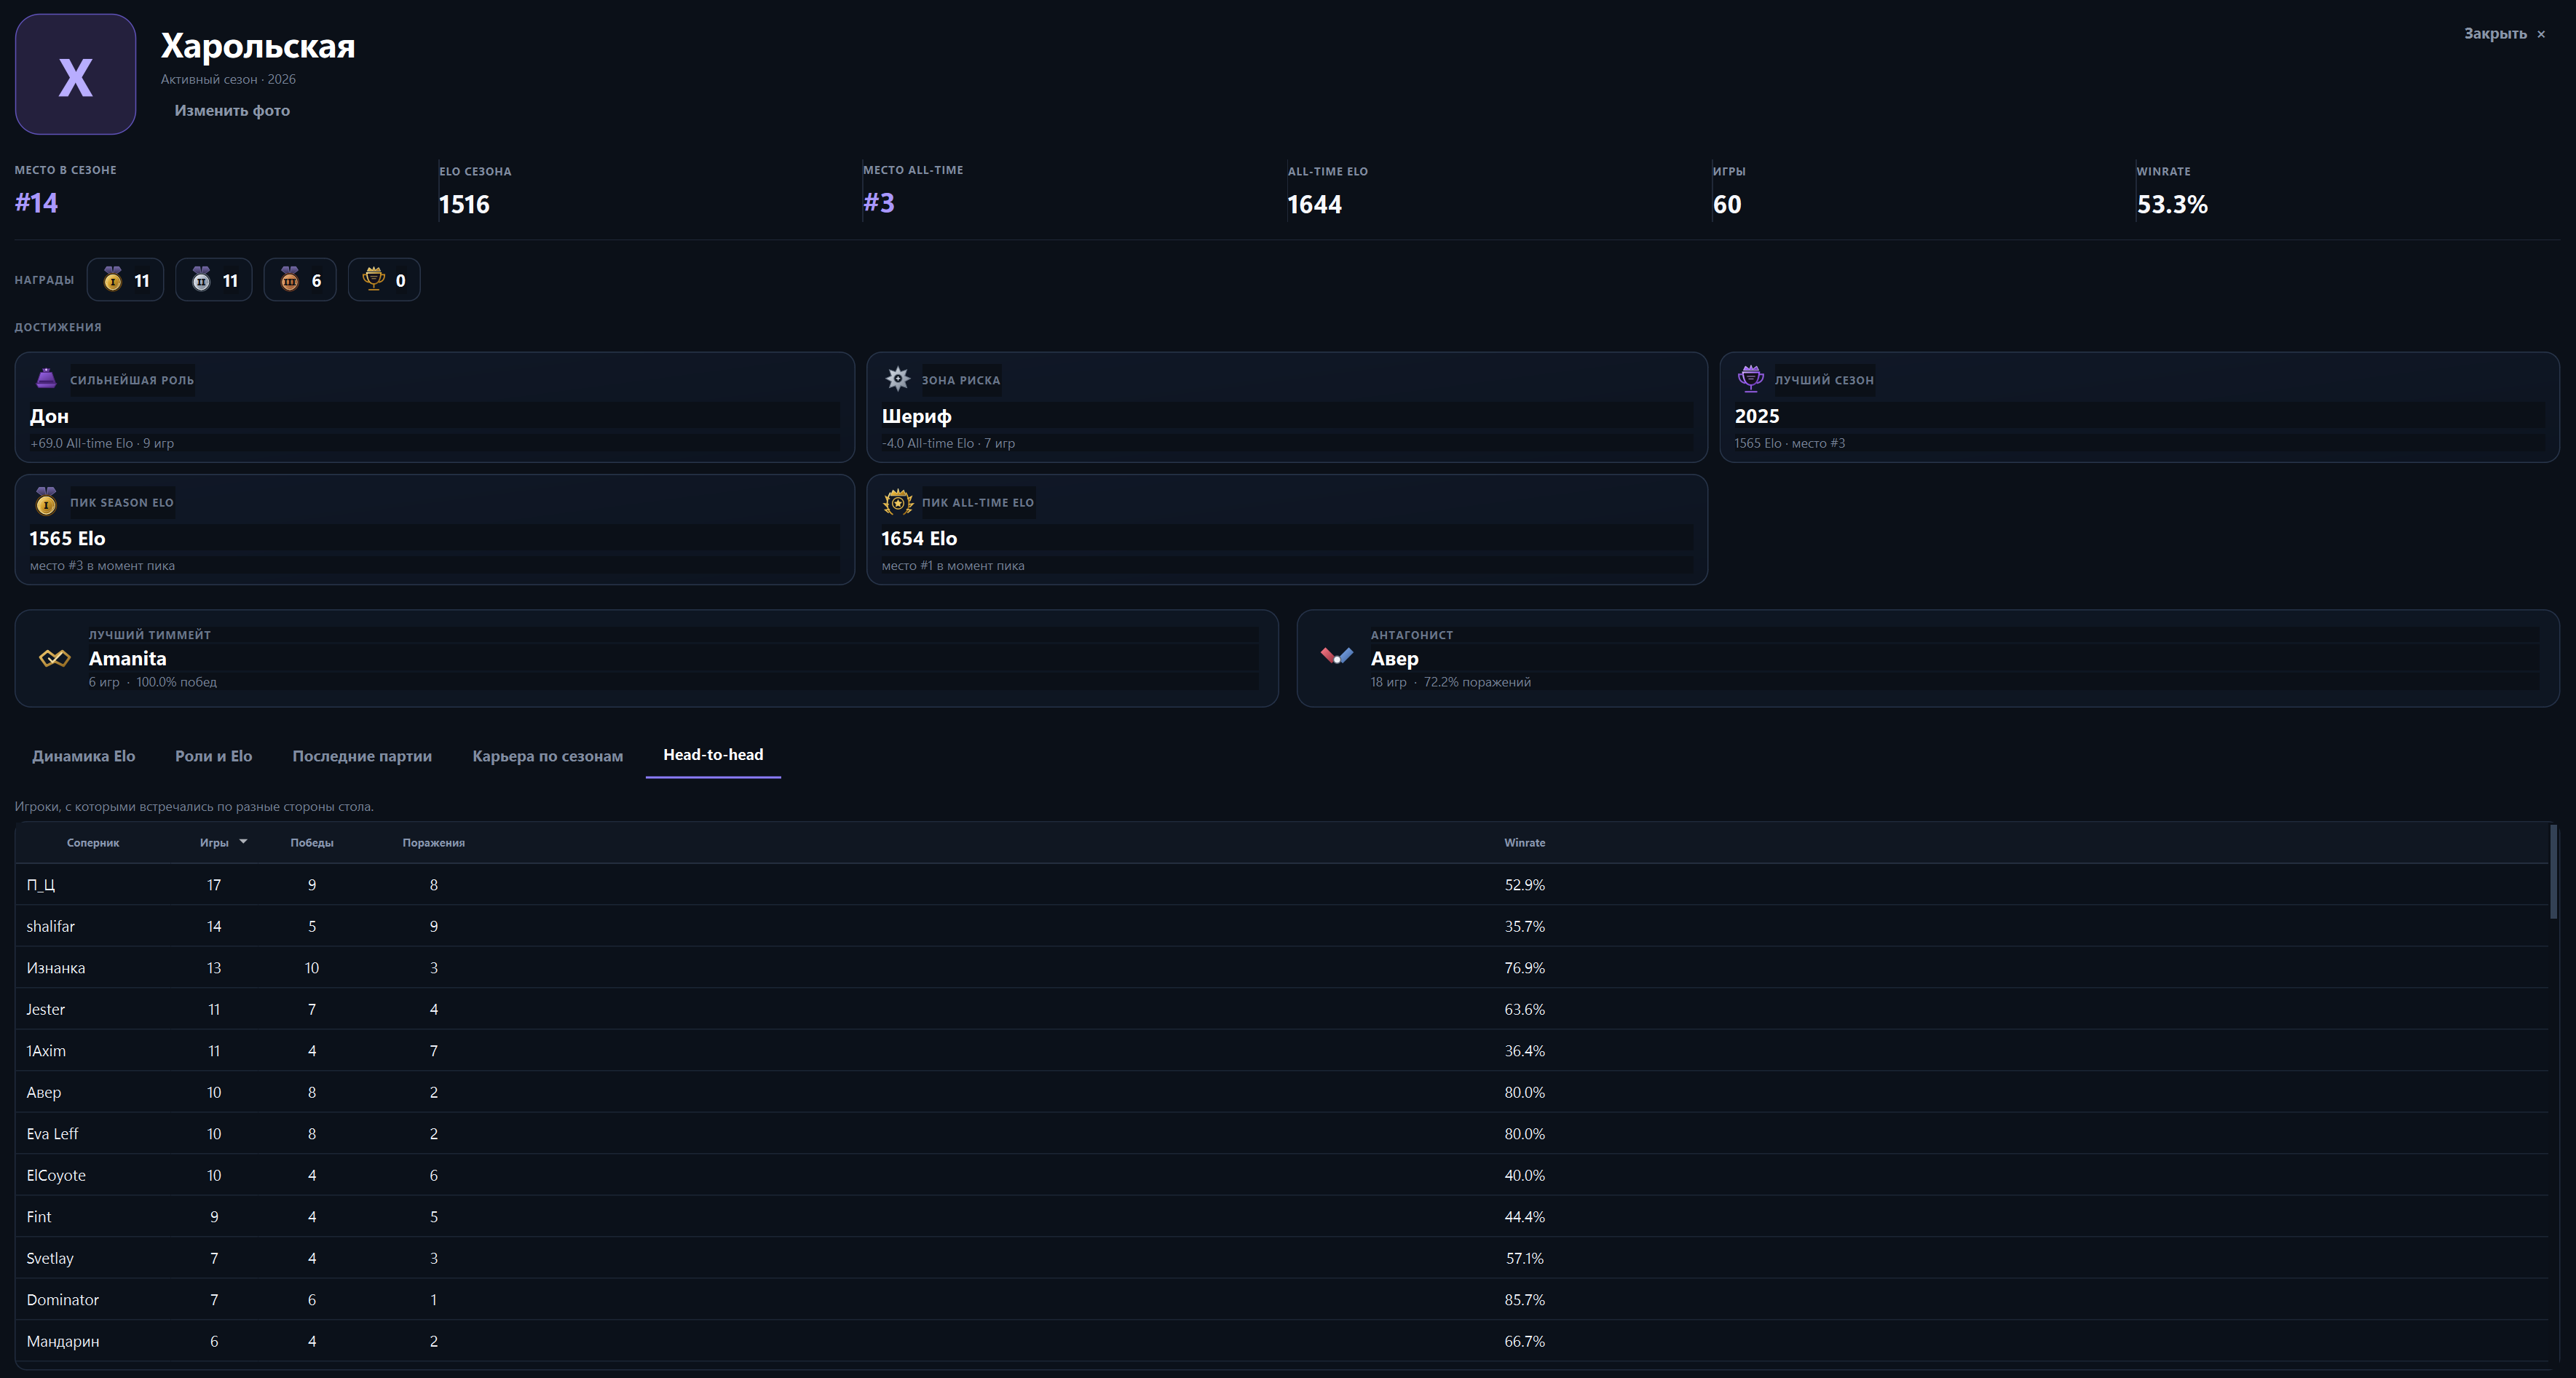Sort table by Winrate header
Screen dimensions: 2576x1378
point(1525,843)
